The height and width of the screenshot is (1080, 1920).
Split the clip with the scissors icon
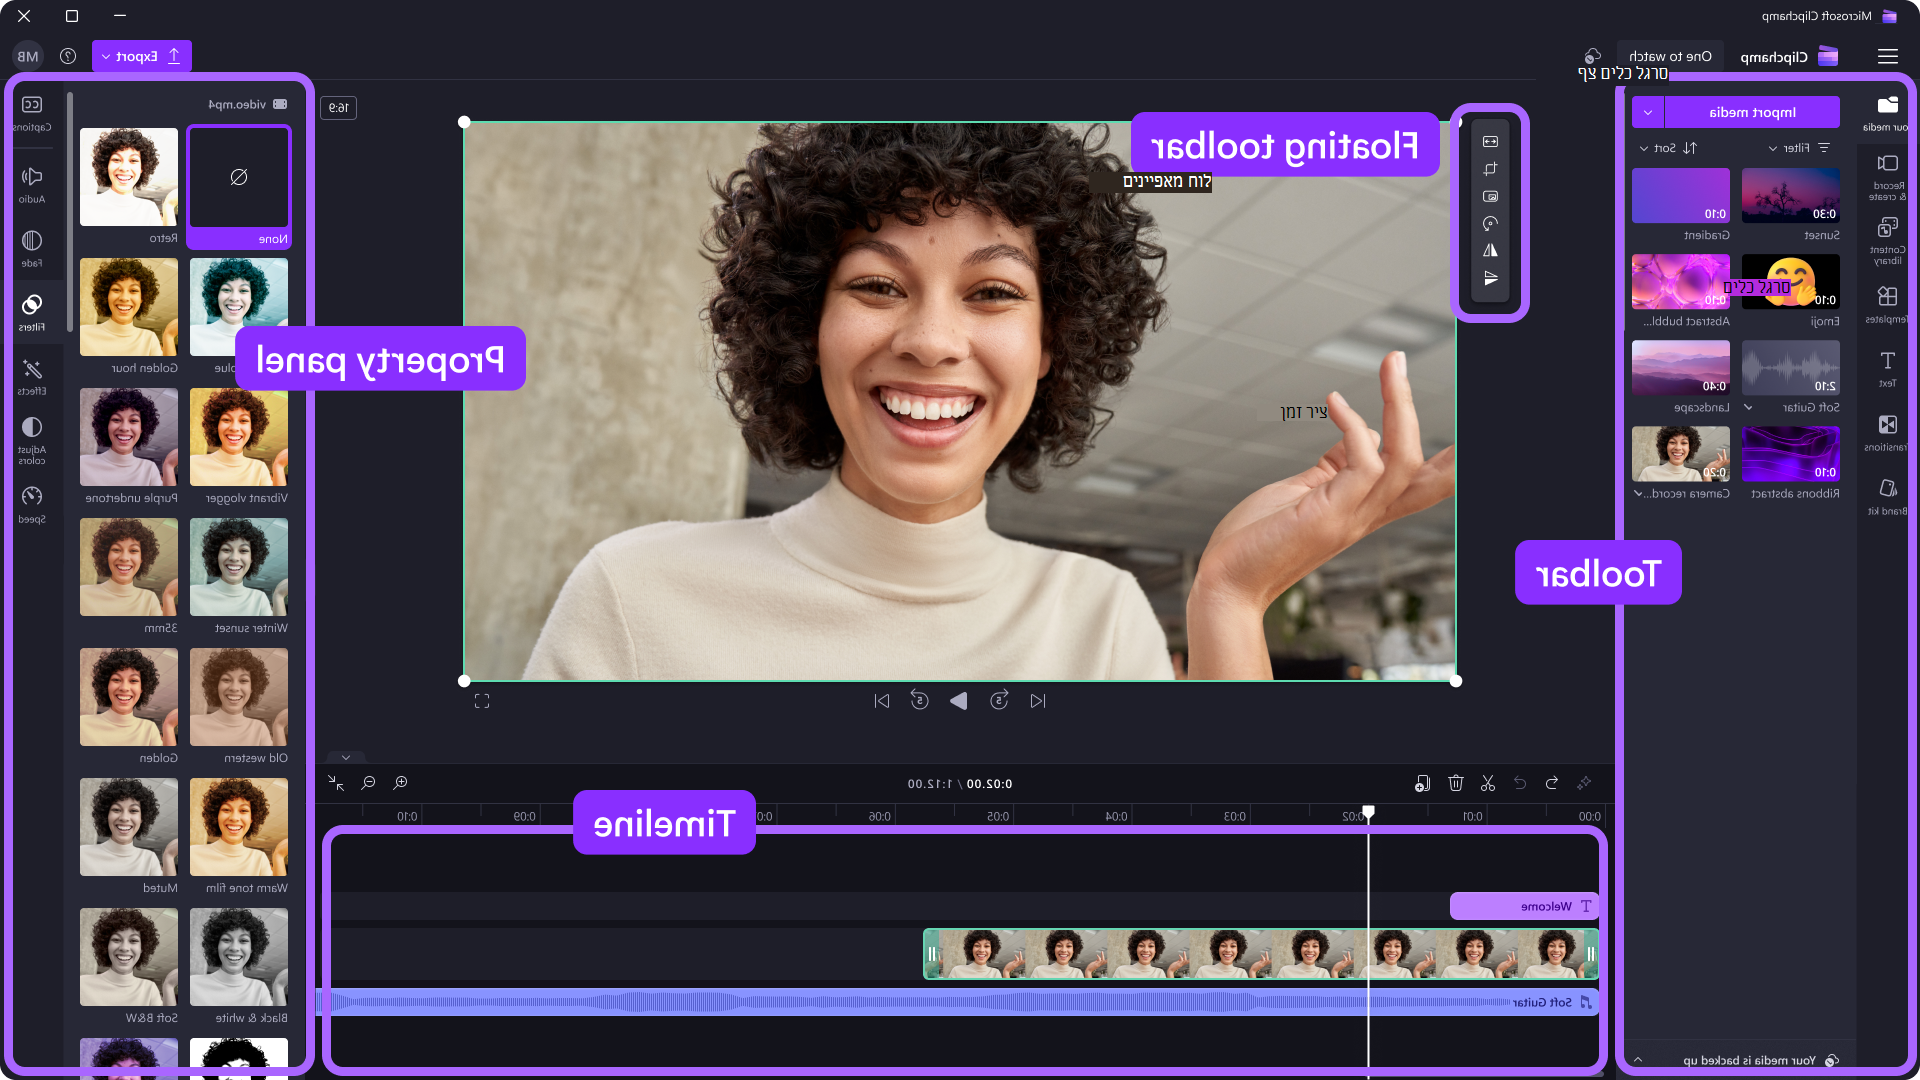point(1488,783)
